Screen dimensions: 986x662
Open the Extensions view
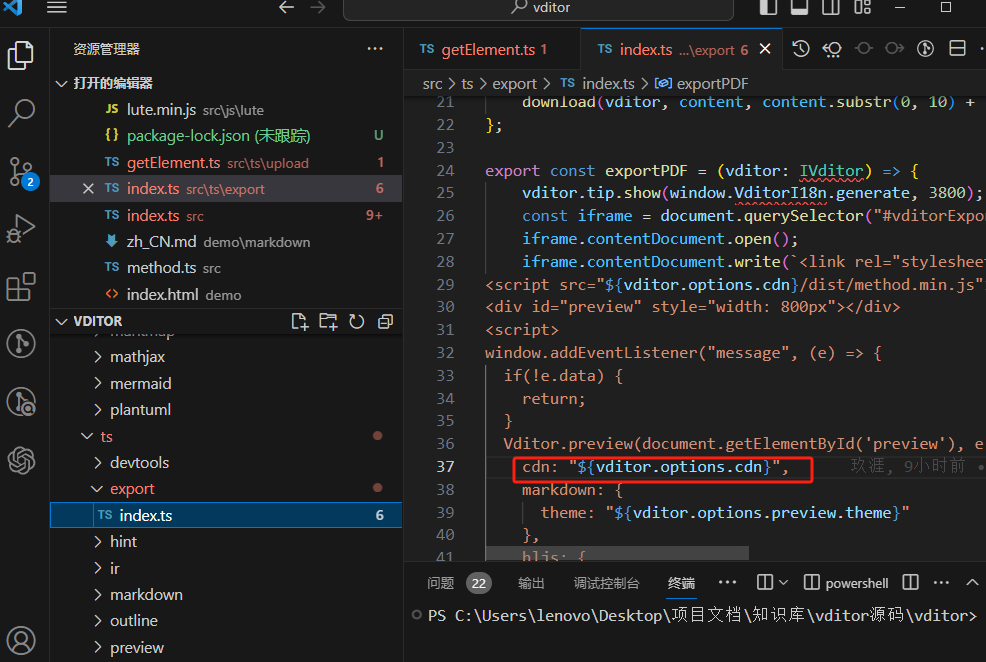(x=21, y=287)
